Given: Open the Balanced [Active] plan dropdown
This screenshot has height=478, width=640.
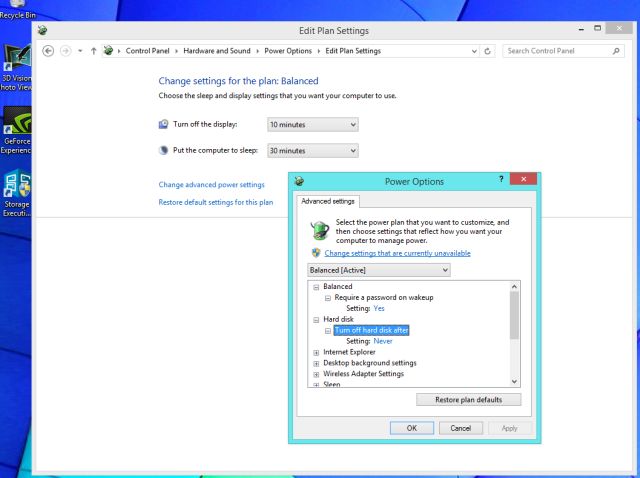Looking at the screenshot, I should pos(379,270).
